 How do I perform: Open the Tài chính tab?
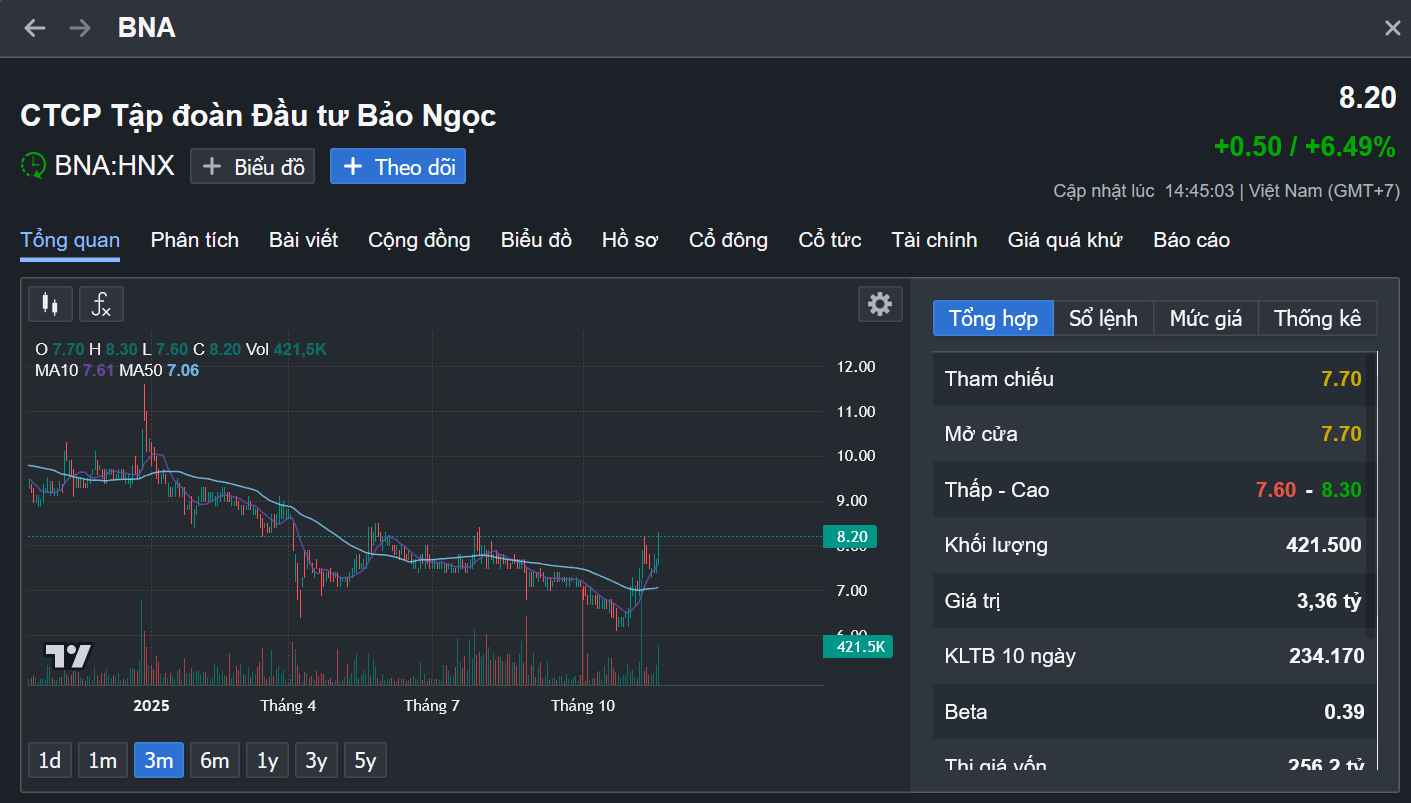[934, 240]
